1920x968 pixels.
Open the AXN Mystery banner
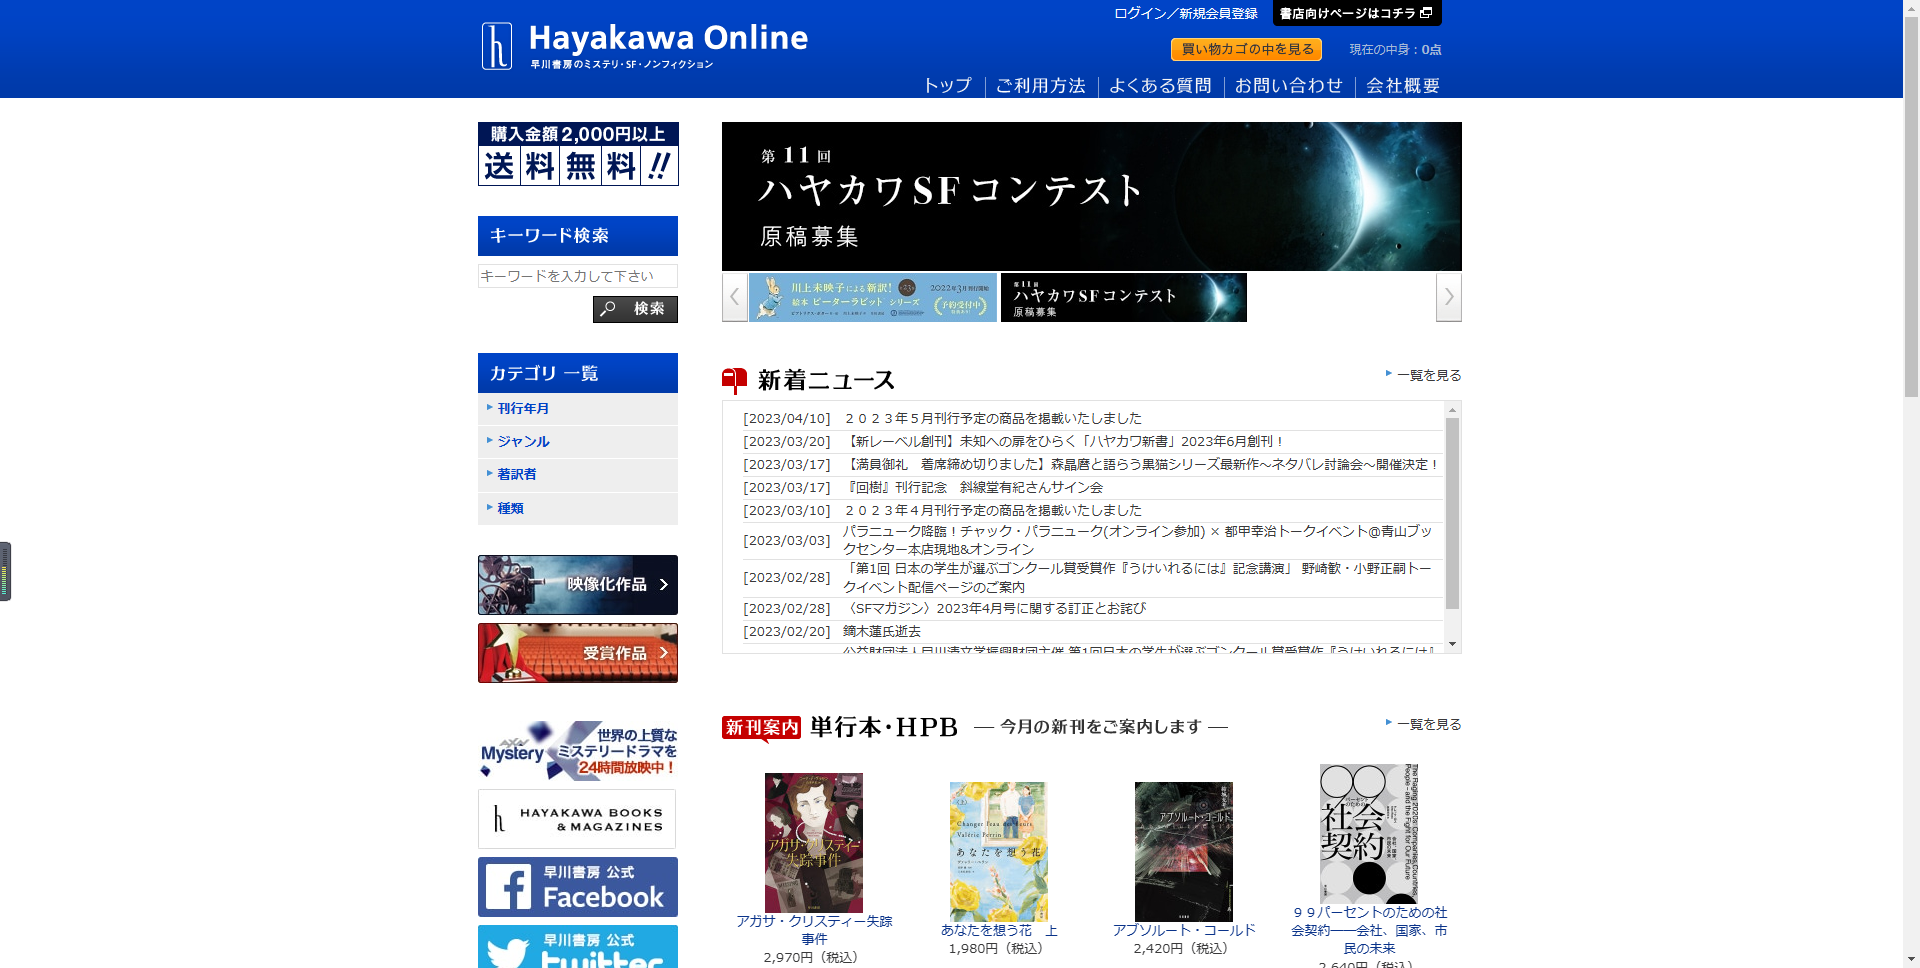click(x=578, y=750)
